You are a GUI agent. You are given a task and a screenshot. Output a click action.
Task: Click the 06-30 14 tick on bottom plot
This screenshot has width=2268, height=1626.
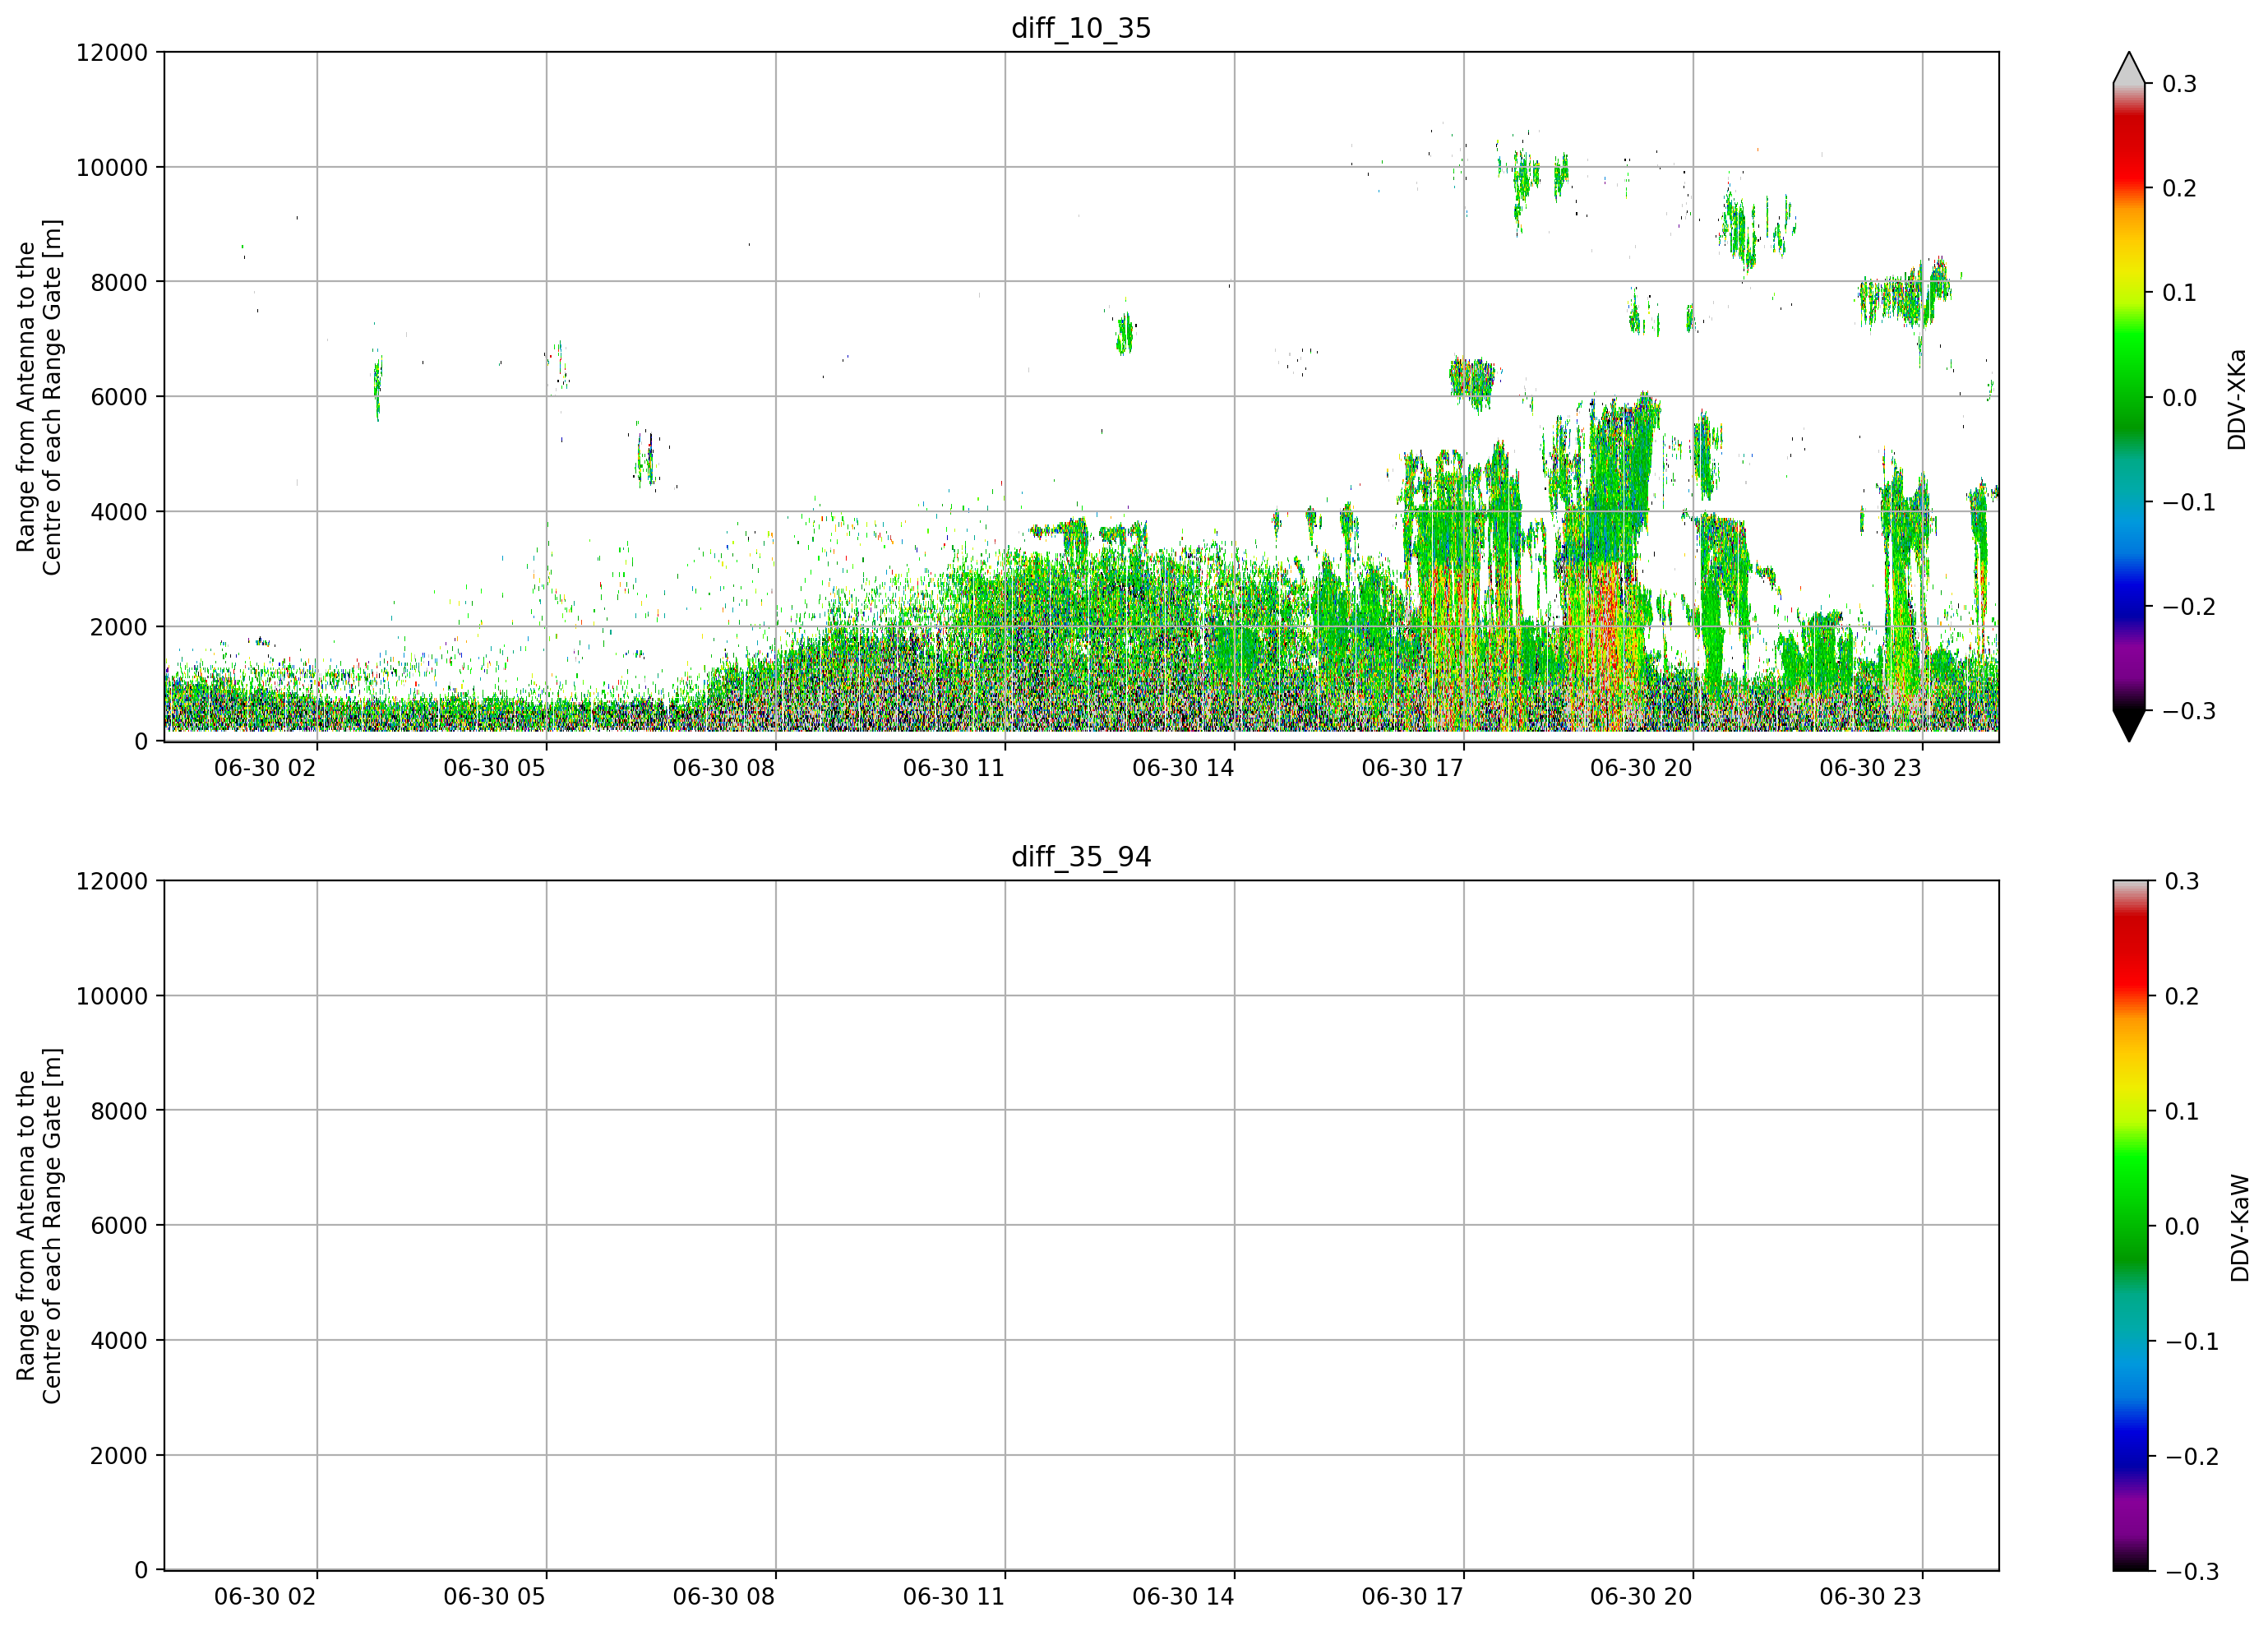[1183, 1597]
